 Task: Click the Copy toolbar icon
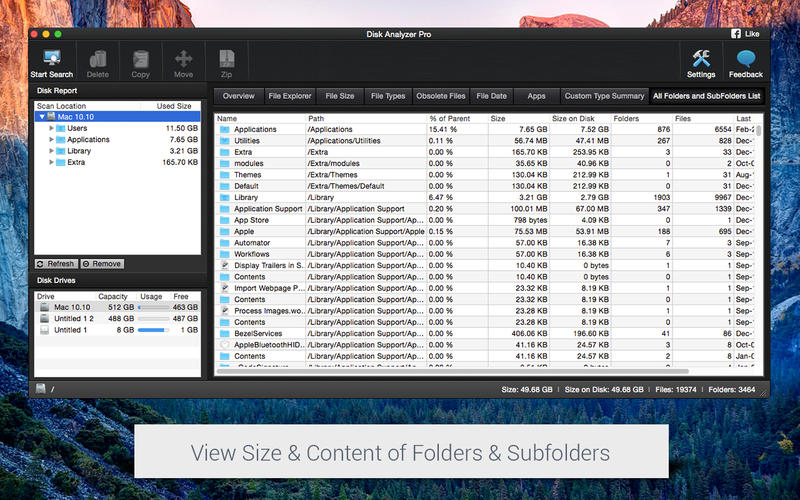pyautogui.click(x=140, y=59)
